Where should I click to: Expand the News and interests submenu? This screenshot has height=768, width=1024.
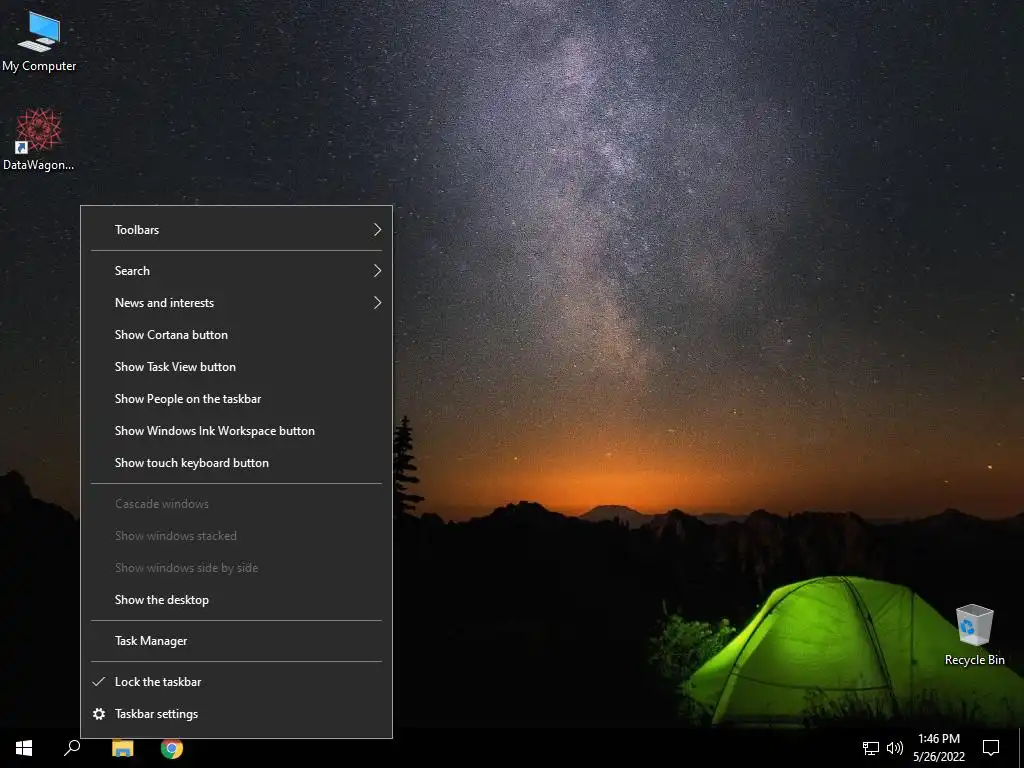tap(236, 302)
